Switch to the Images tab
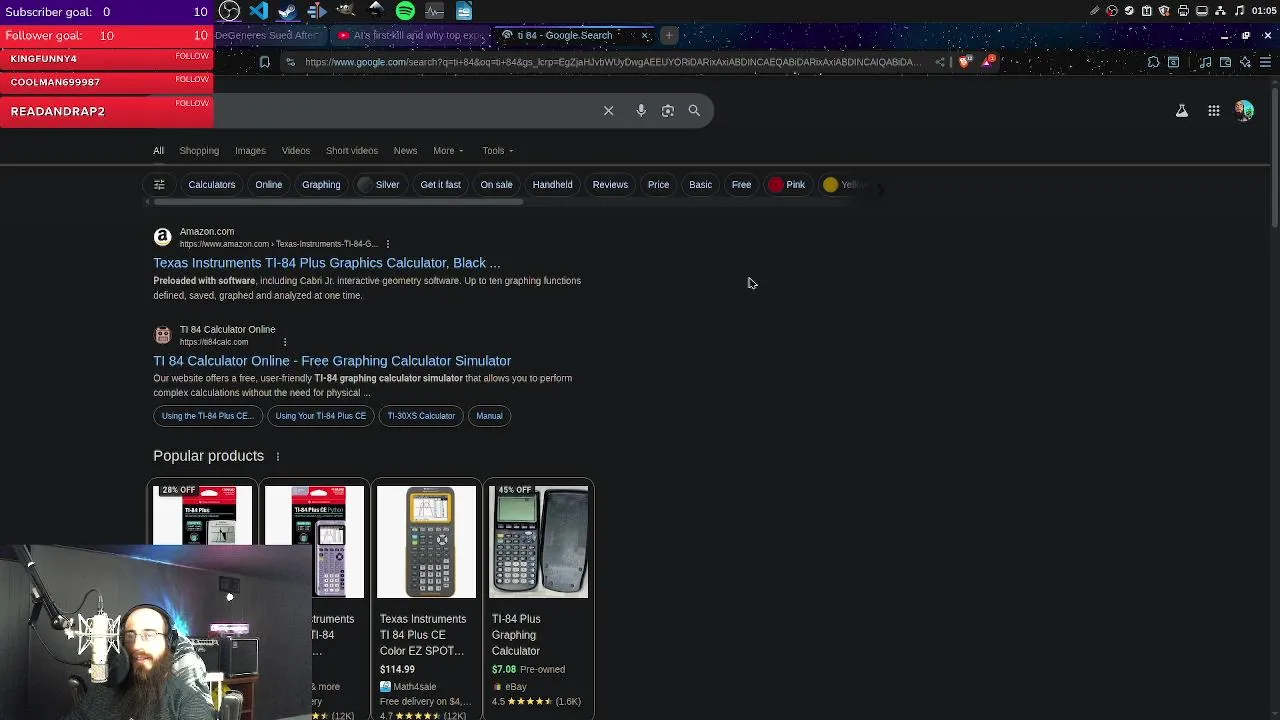This screenshot has height=720, width=1280. pos(250,151)
